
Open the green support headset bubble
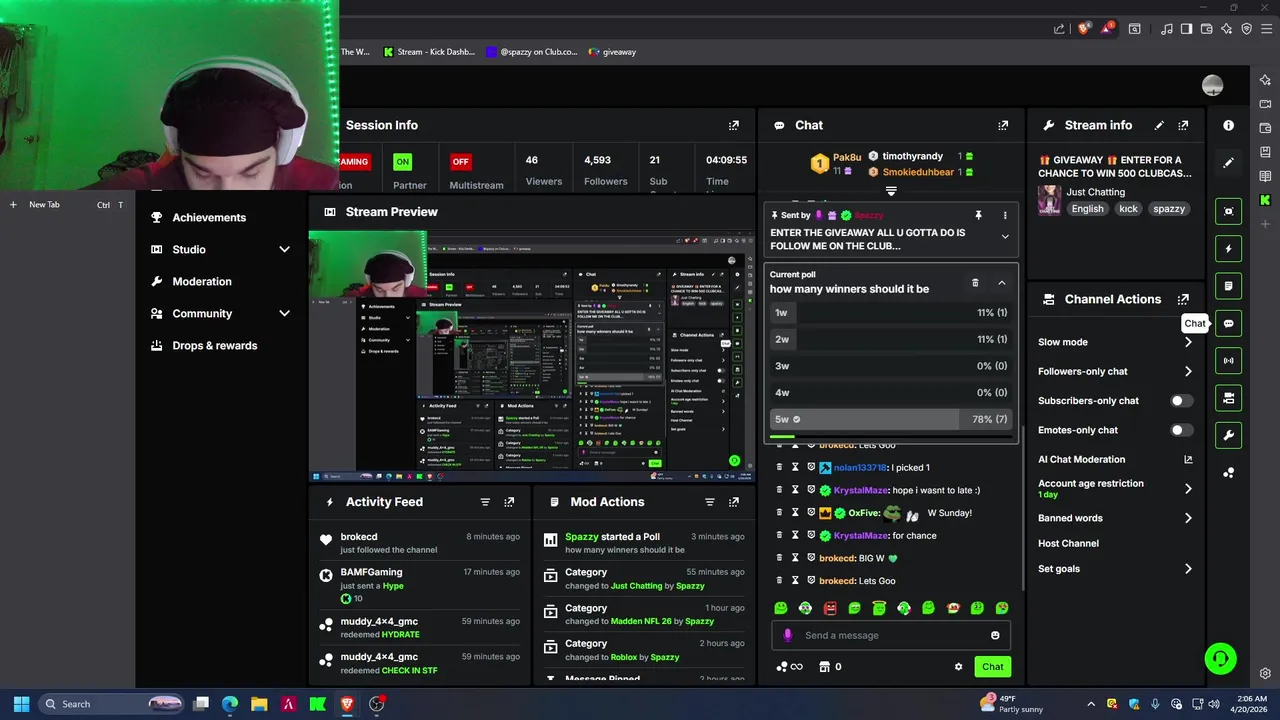coord(1220,659)
